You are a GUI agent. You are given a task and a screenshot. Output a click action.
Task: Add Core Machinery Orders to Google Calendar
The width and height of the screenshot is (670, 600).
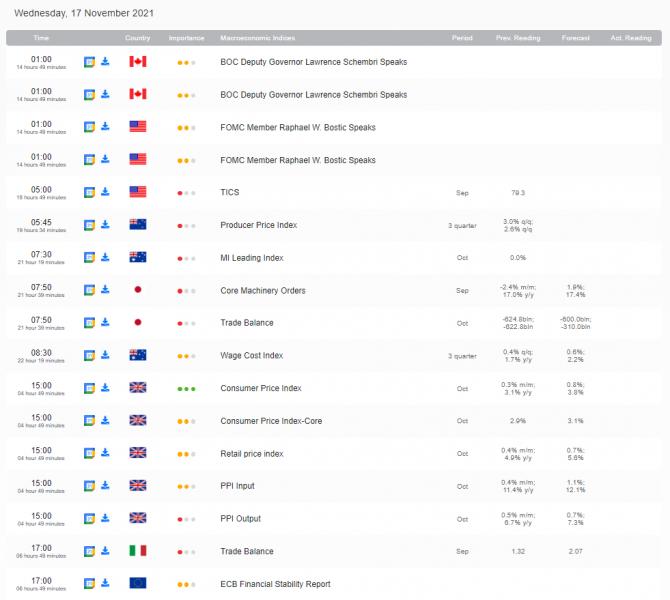pos(89,290)
